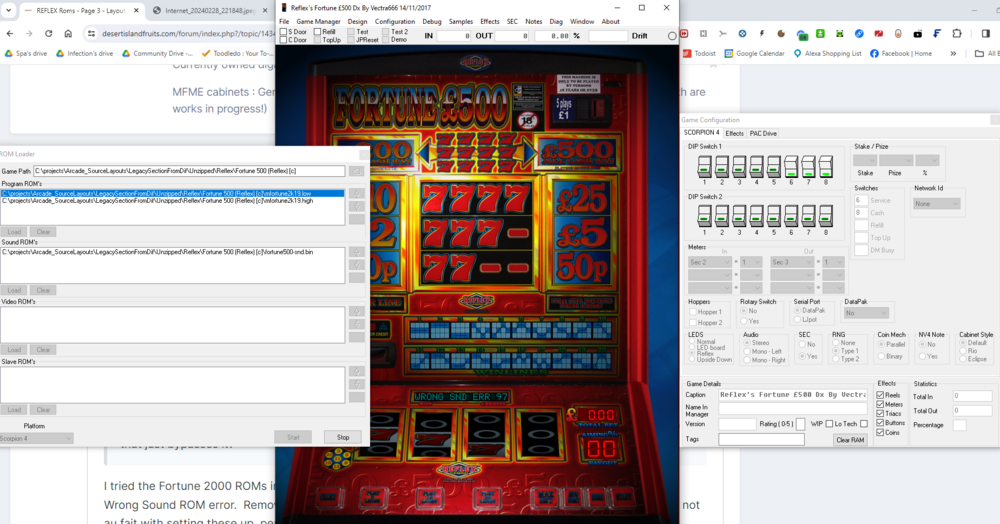
Task: Open the Design menu
Action: click(357, 22)
